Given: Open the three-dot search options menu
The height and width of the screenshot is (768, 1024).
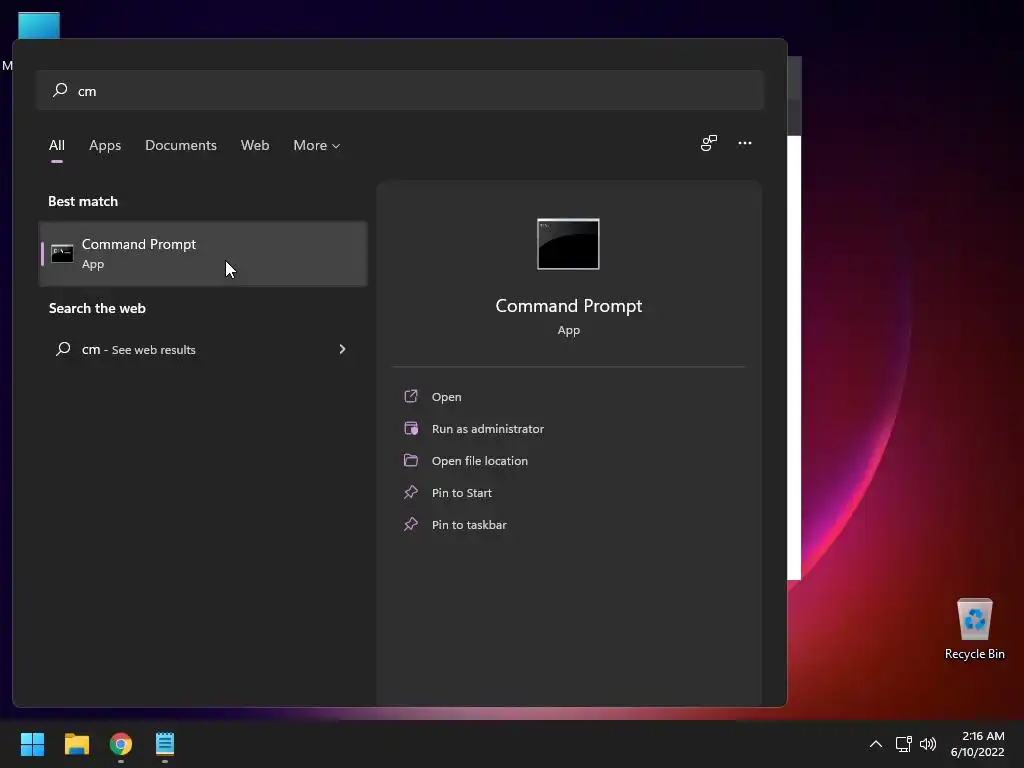Looking at the screenshot, I should [744, 143].
